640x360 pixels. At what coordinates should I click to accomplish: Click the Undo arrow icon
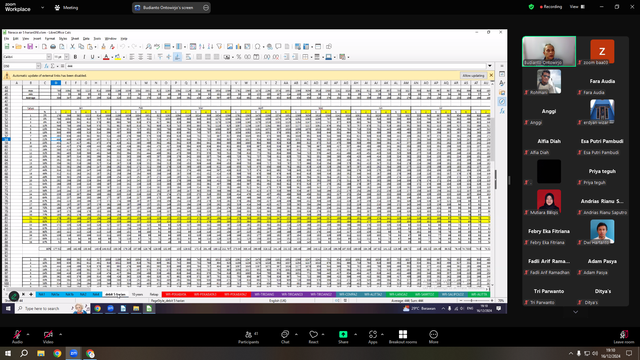tap(122, 47)
